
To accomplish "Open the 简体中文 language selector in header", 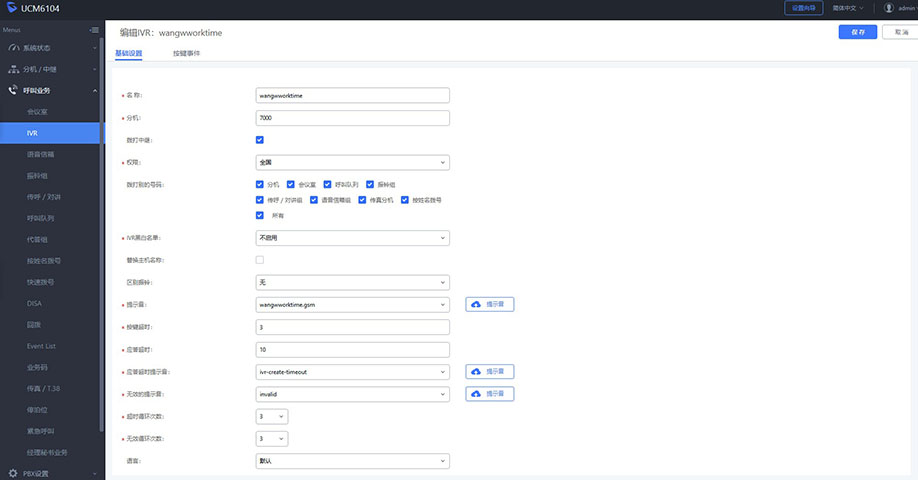I will coord(848,8).
